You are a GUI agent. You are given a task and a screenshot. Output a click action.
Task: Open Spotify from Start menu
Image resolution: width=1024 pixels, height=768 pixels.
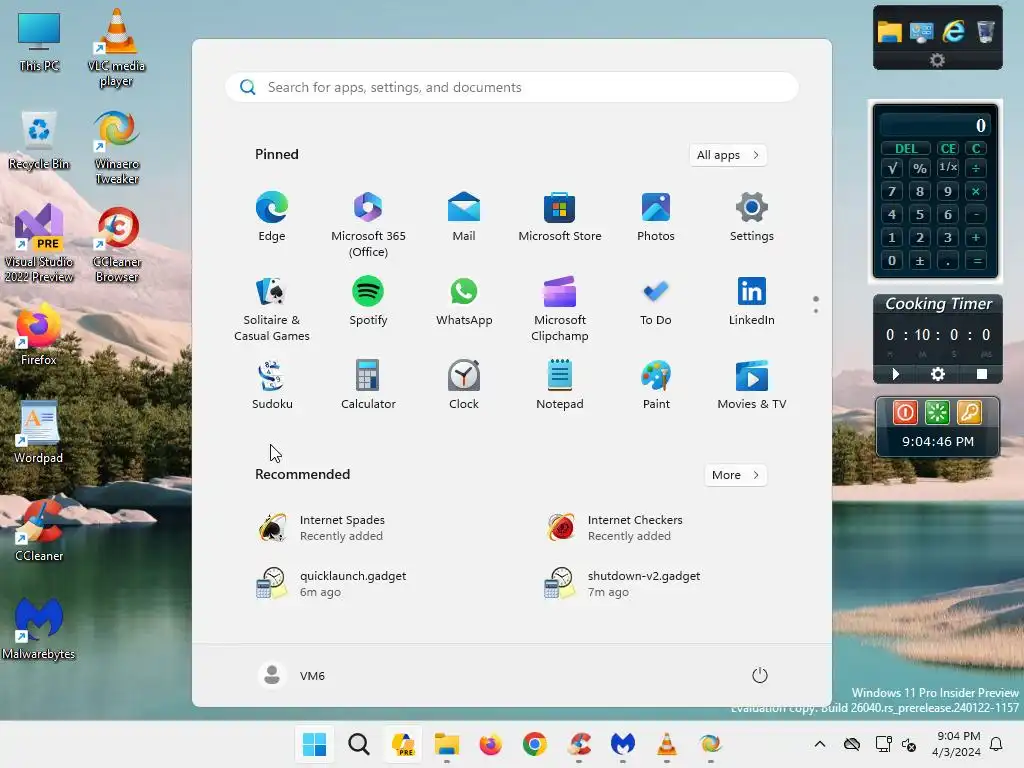pyautogui.click(x=368, y=301)
